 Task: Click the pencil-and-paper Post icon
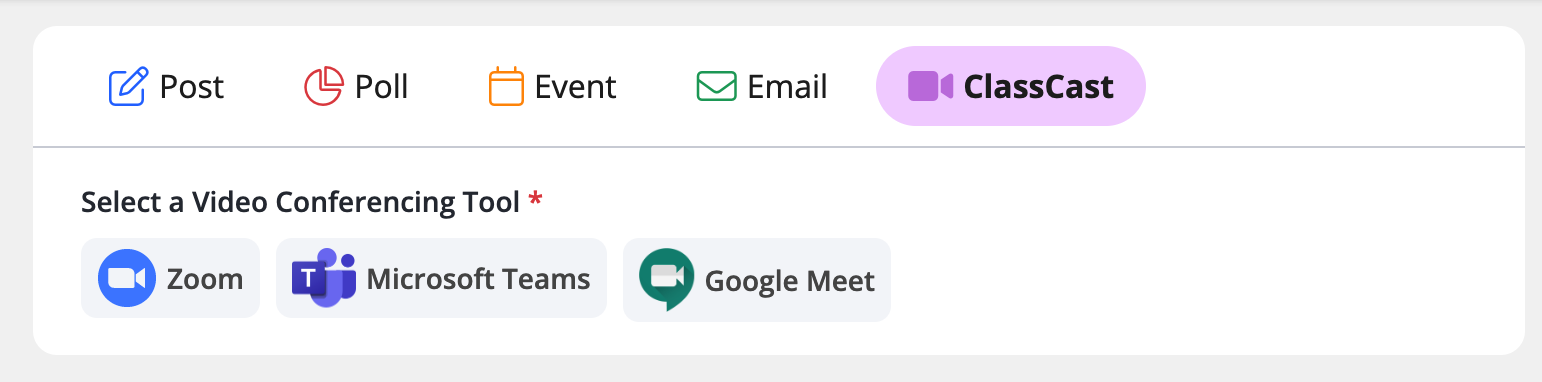click(x=128, y=86)
